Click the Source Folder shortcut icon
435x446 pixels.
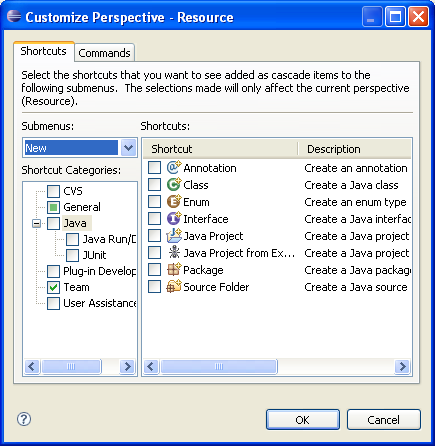coord(174,286)
